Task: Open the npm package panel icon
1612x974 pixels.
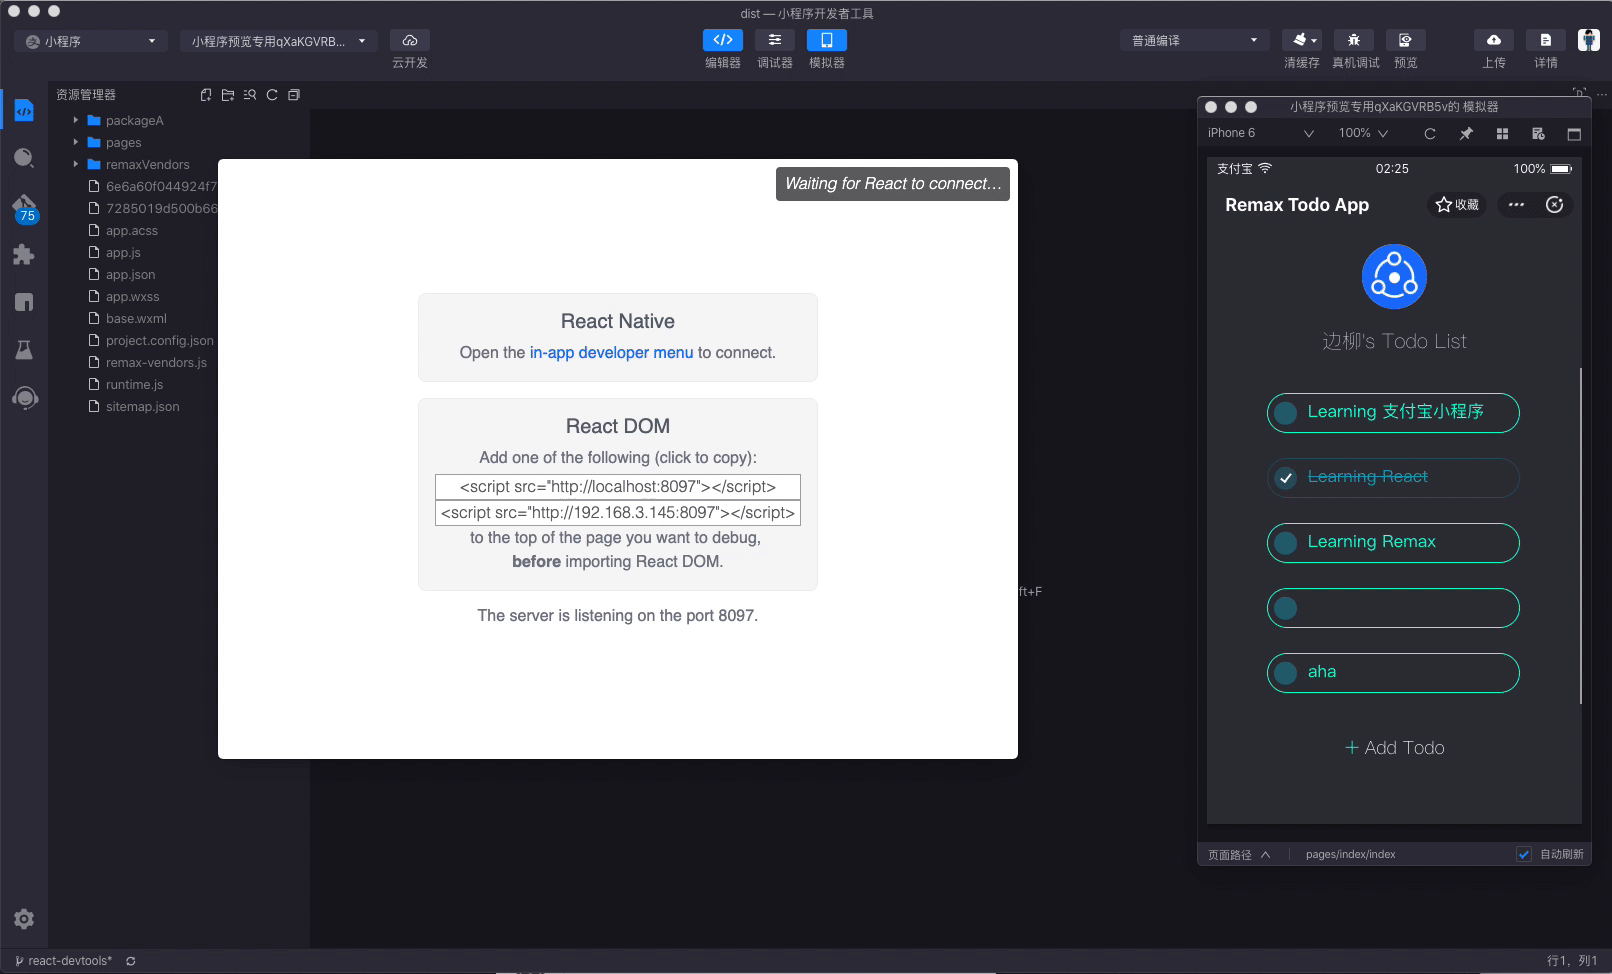Action: (x=24, y=302)
